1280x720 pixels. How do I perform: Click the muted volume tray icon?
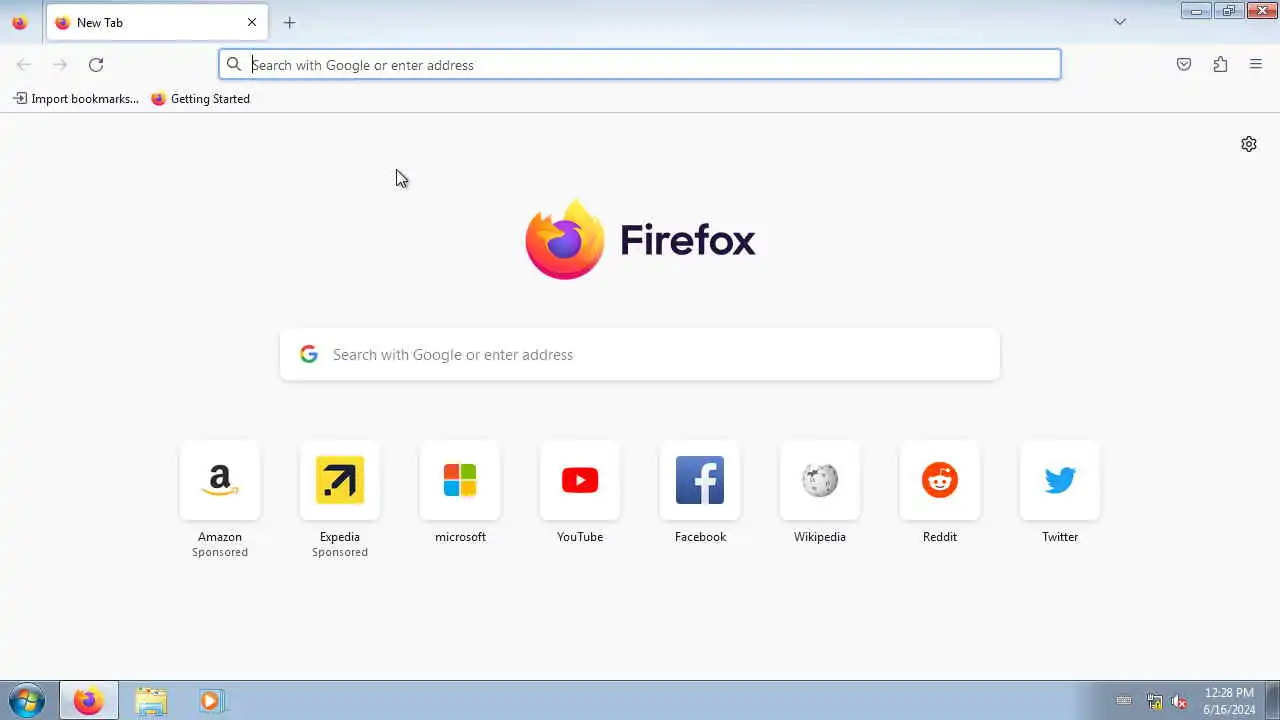tap(1179, 701)
